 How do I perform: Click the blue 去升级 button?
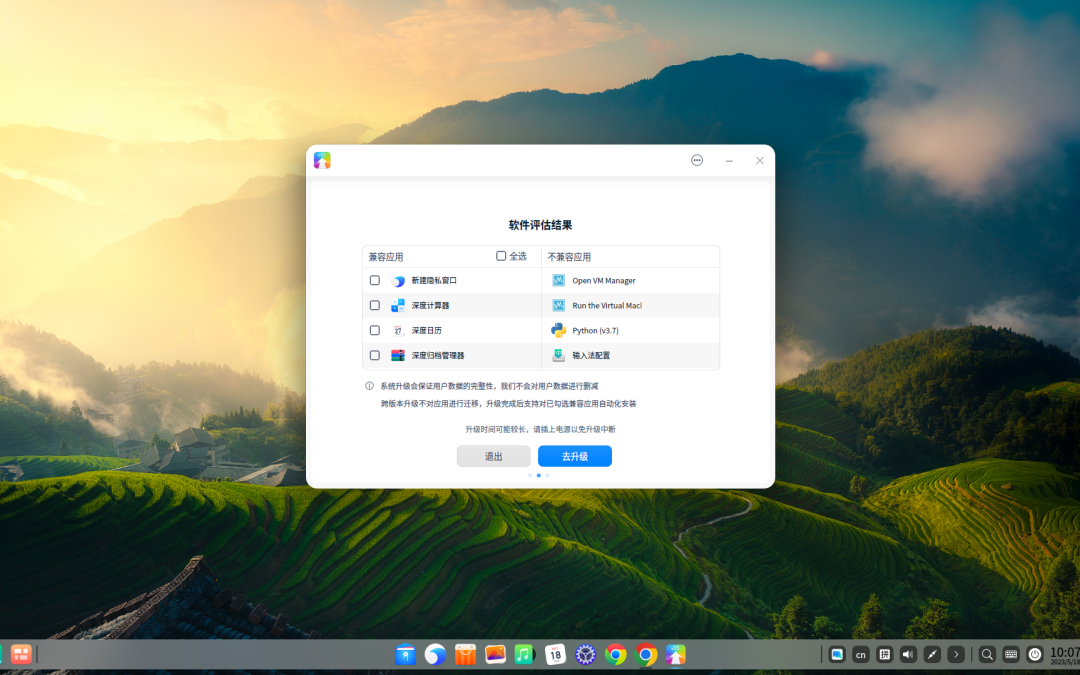574,456
